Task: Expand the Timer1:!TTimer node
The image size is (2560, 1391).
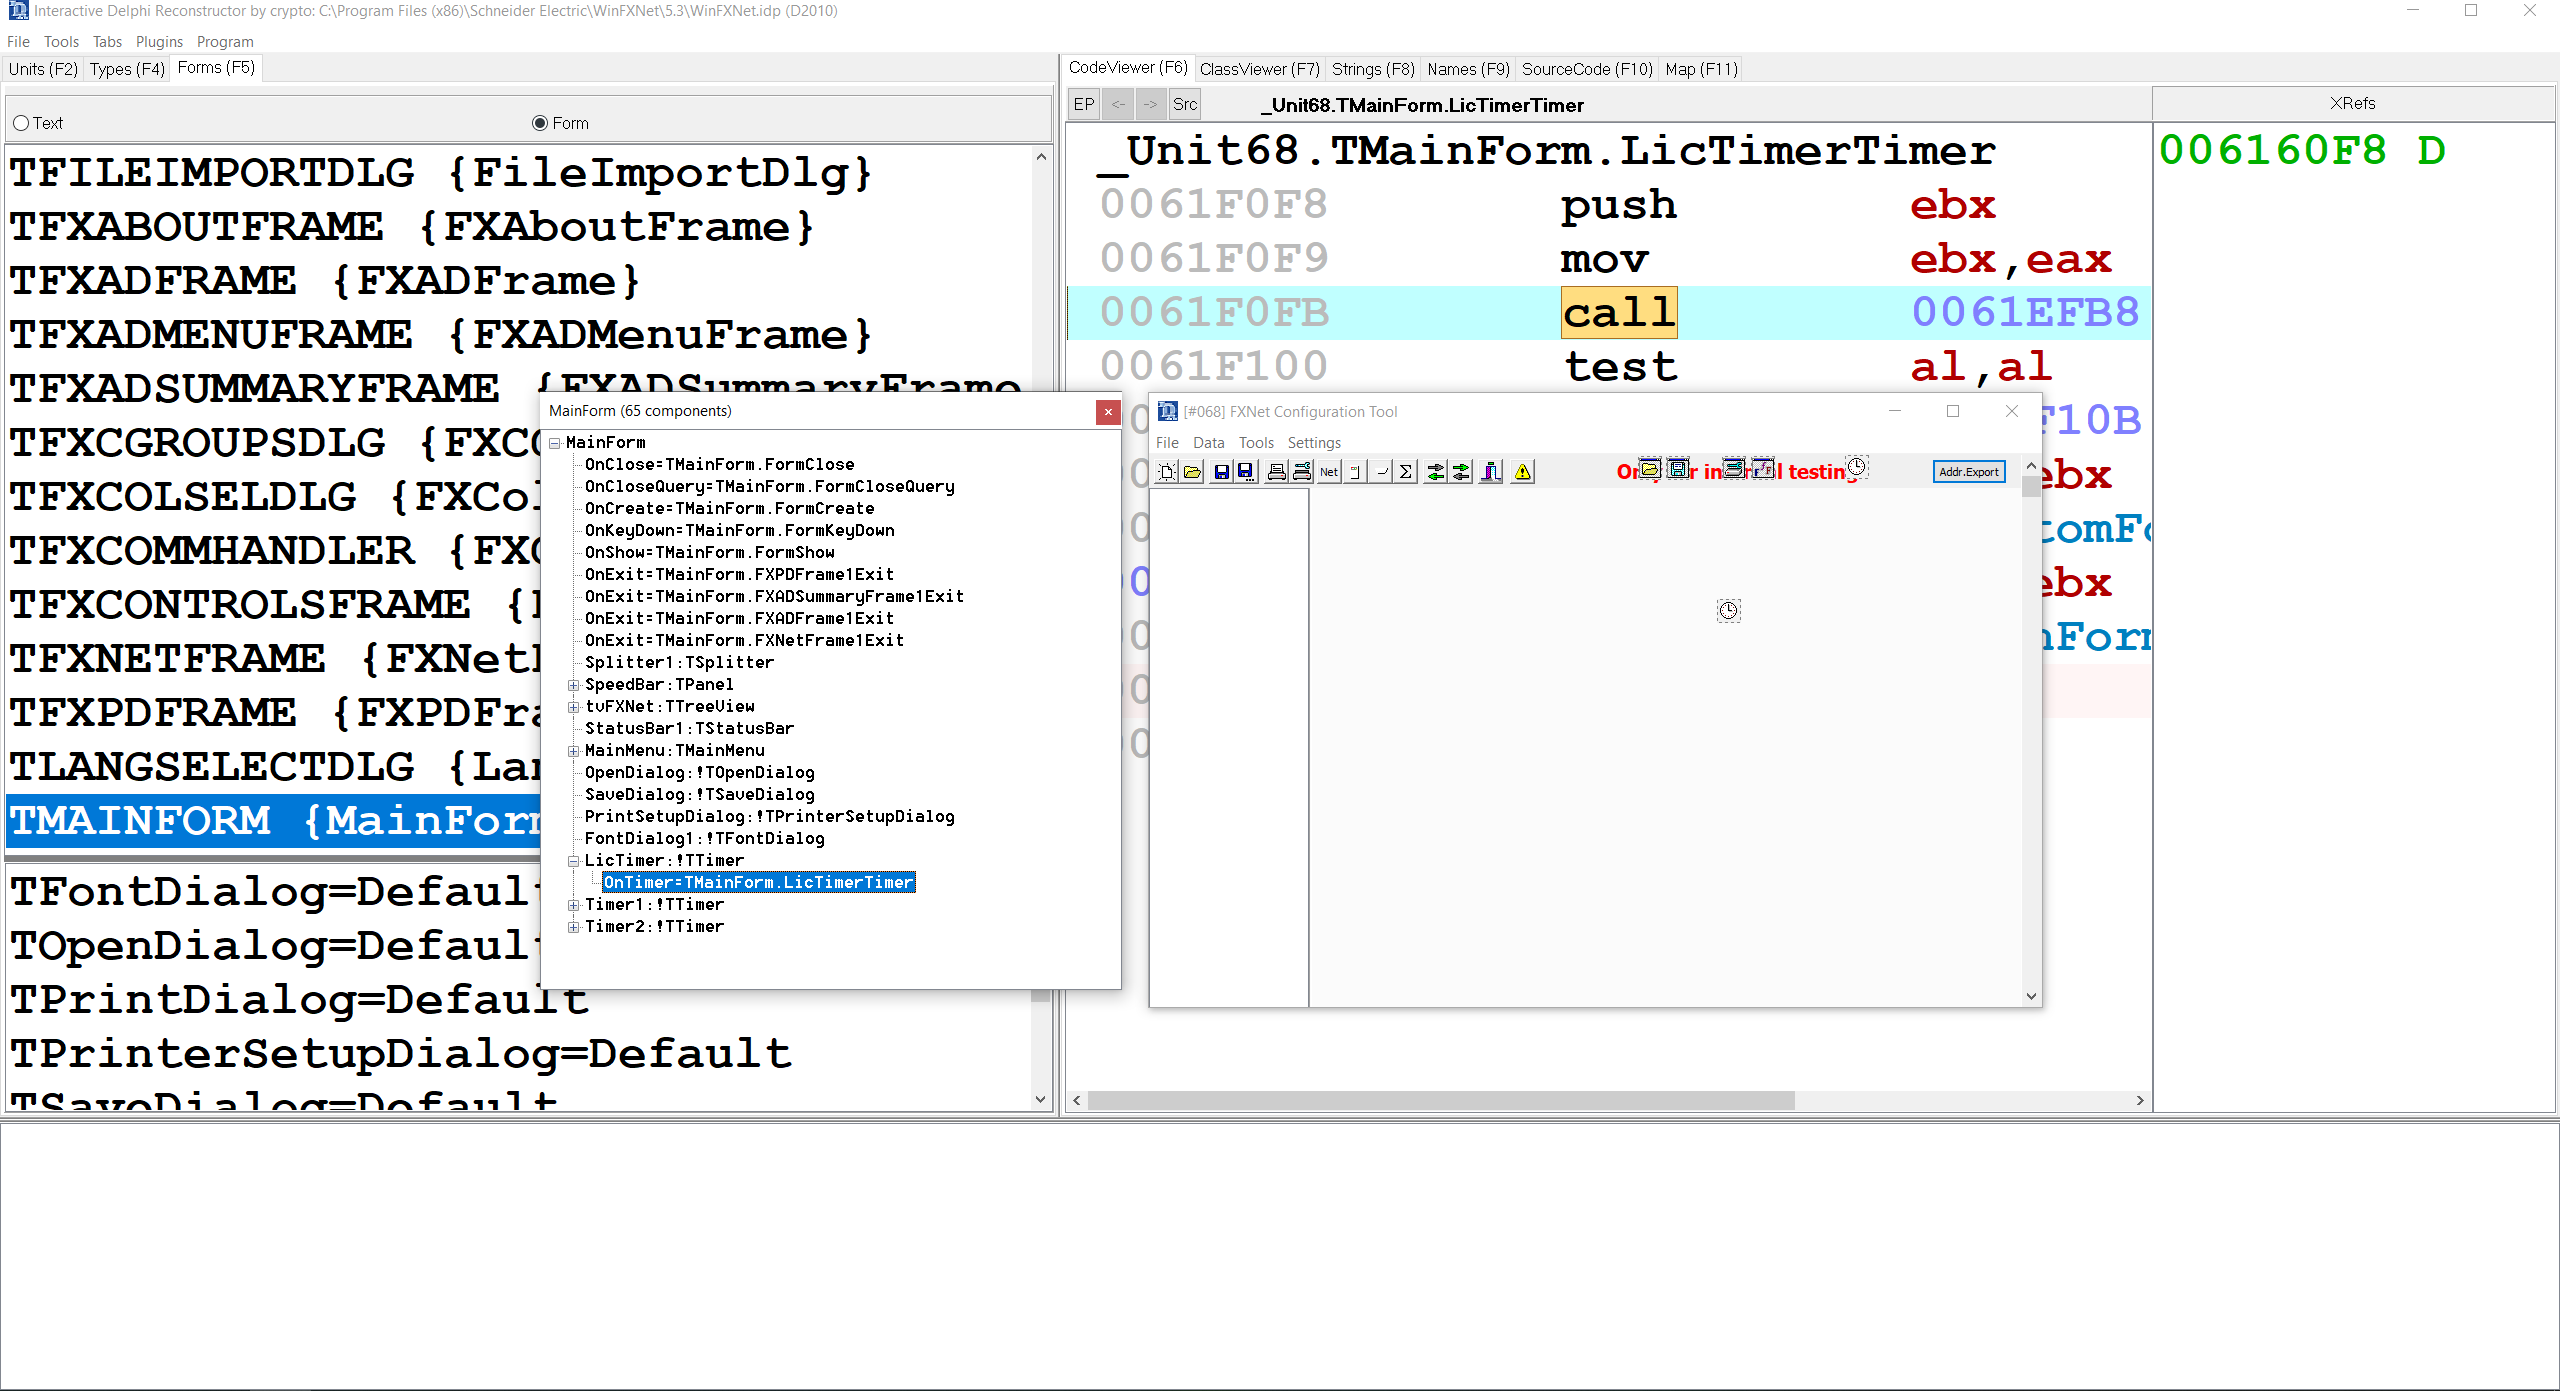Action: point(574,905)
